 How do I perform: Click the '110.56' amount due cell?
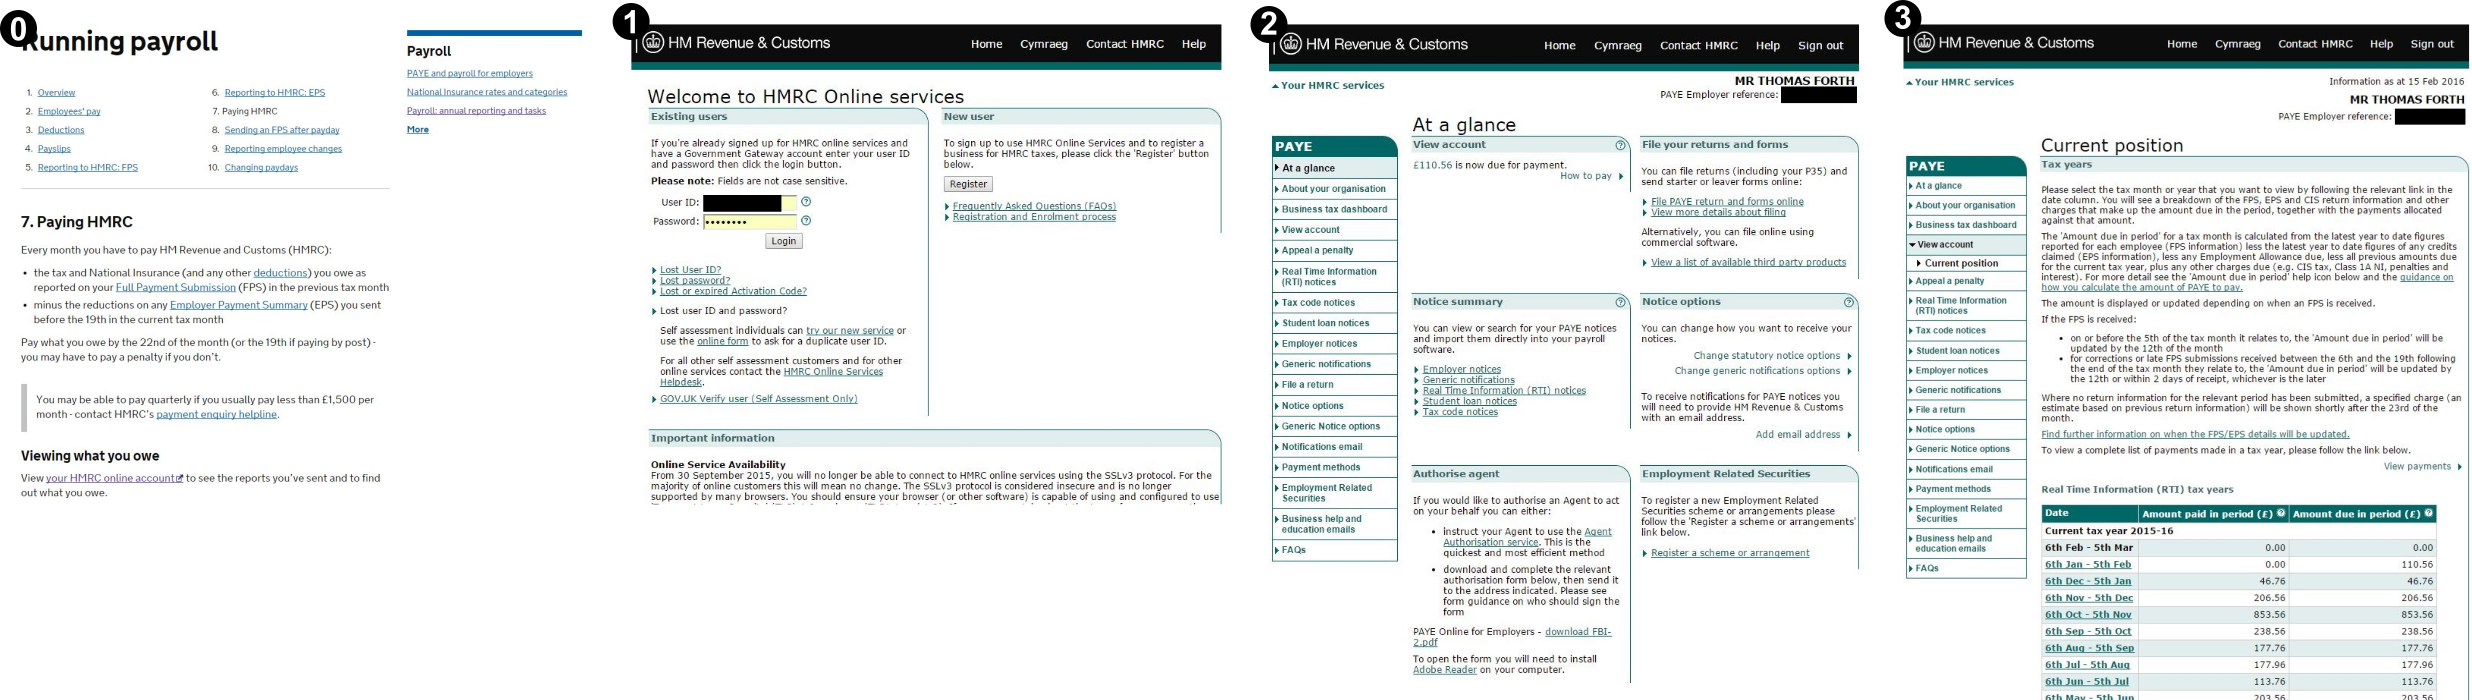pyautogui.click(x=2364, y=565)
